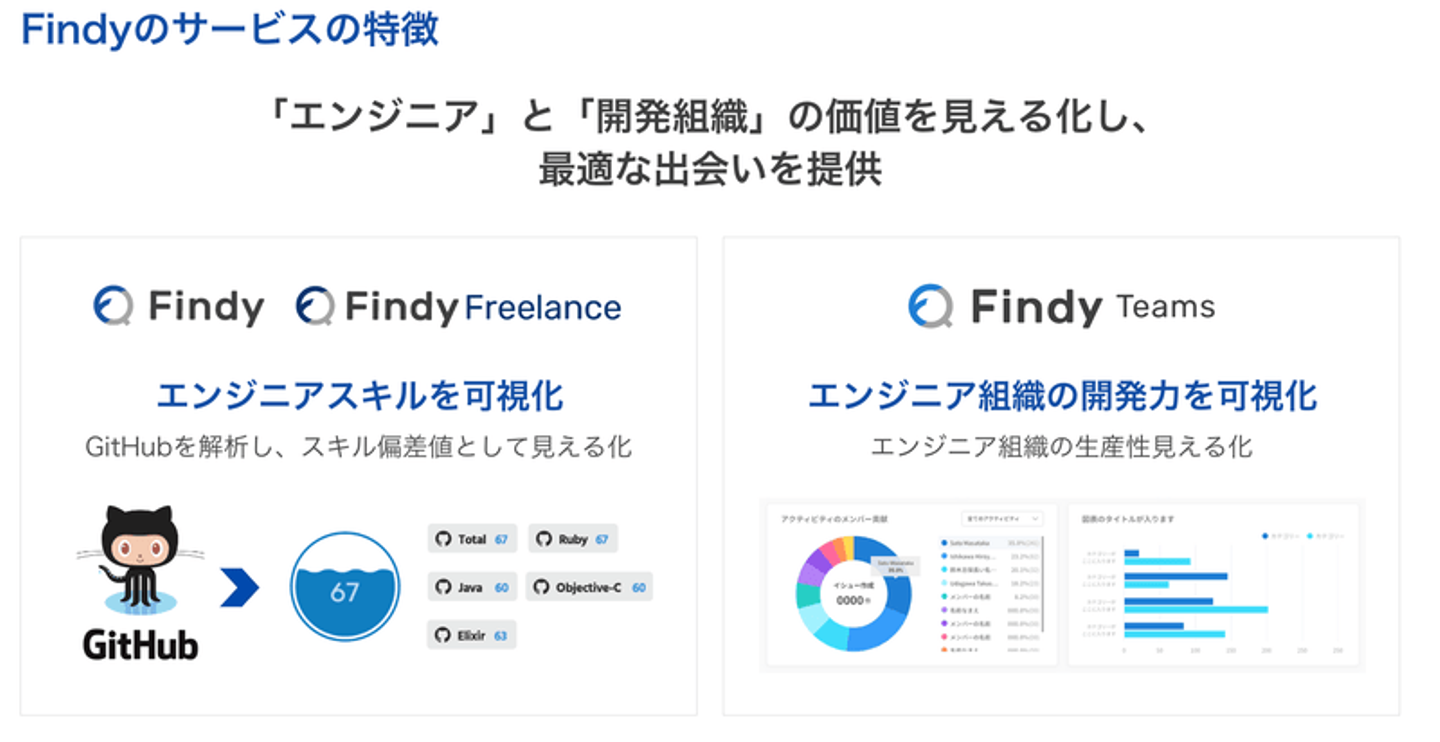The width and height of the screenshot is (1440, 742).
Task: Click the "エンジニアスキルを可視化" heading
Action: click(x=359, y=396)
